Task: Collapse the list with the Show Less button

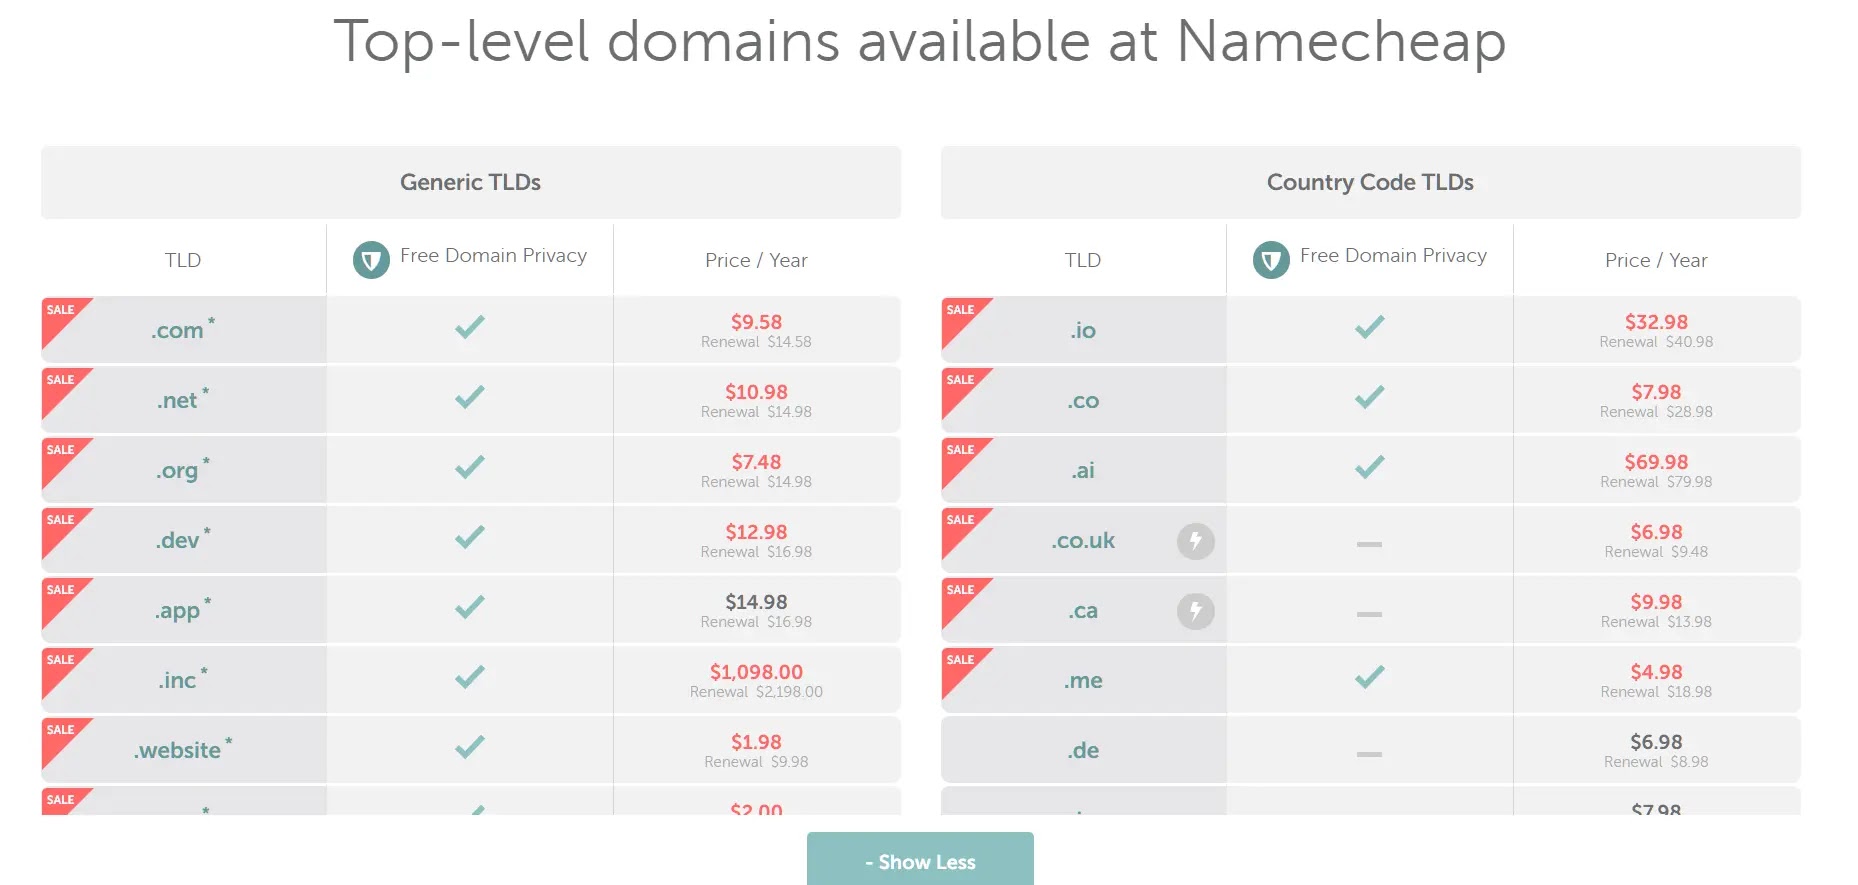Action: 920,860
